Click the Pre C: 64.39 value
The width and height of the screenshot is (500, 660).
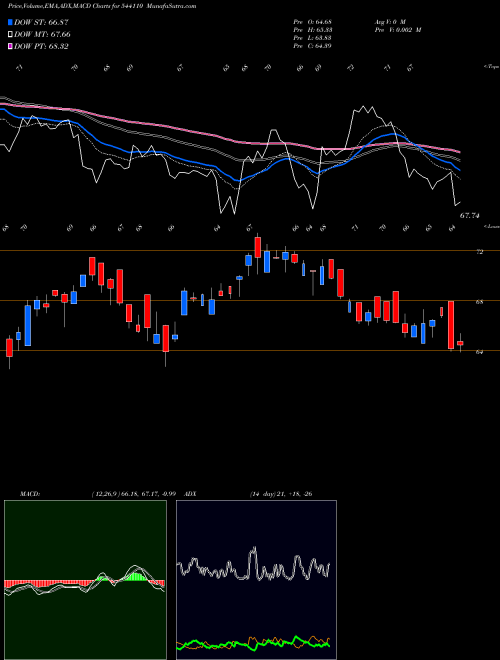coord(313,46)
